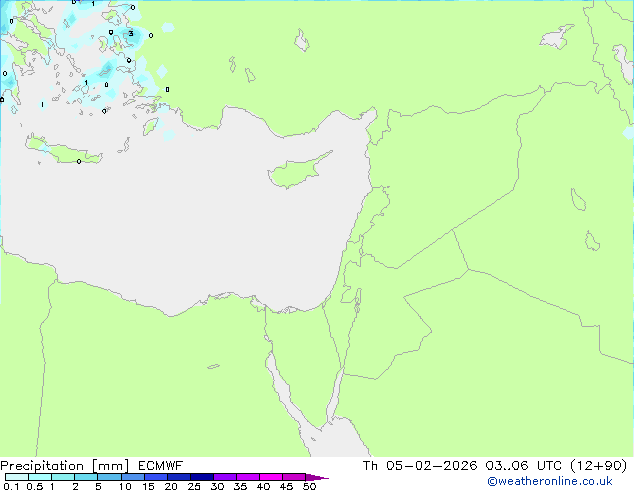
Task: Click the '03..06 UTC' time range text
Action: (x=524, y=466)
